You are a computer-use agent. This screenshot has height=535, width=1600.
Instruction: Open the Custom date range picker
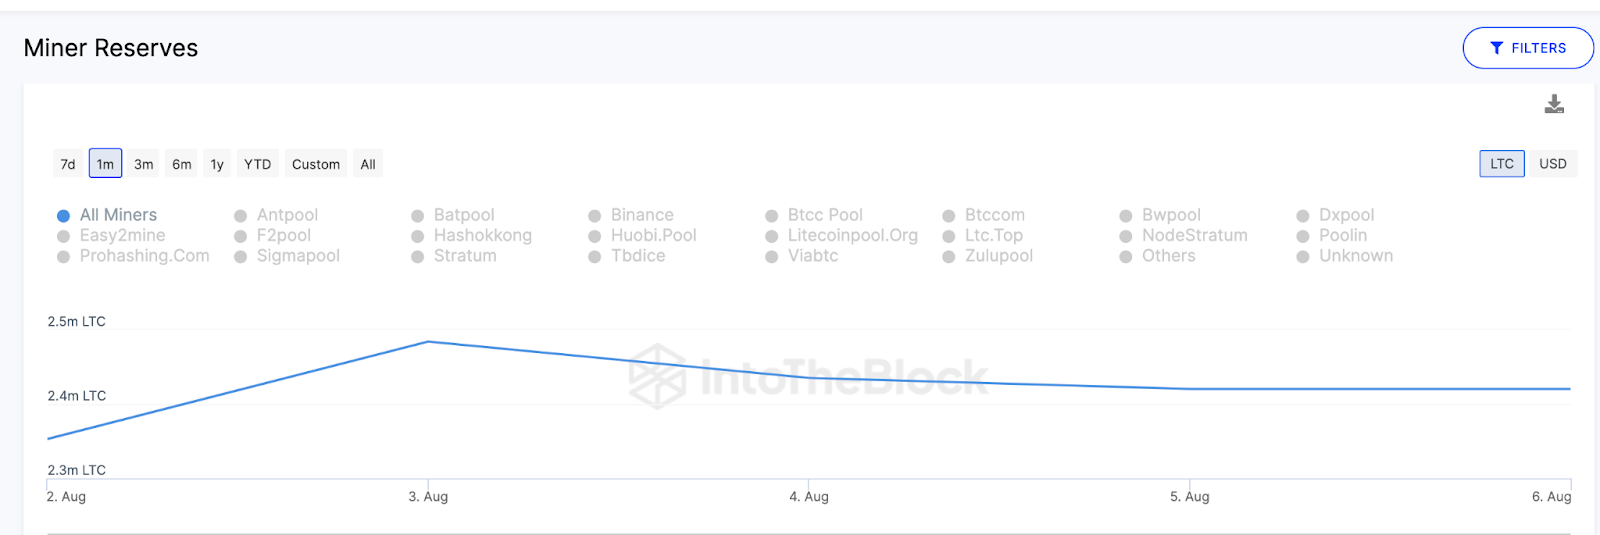[315, 164]
